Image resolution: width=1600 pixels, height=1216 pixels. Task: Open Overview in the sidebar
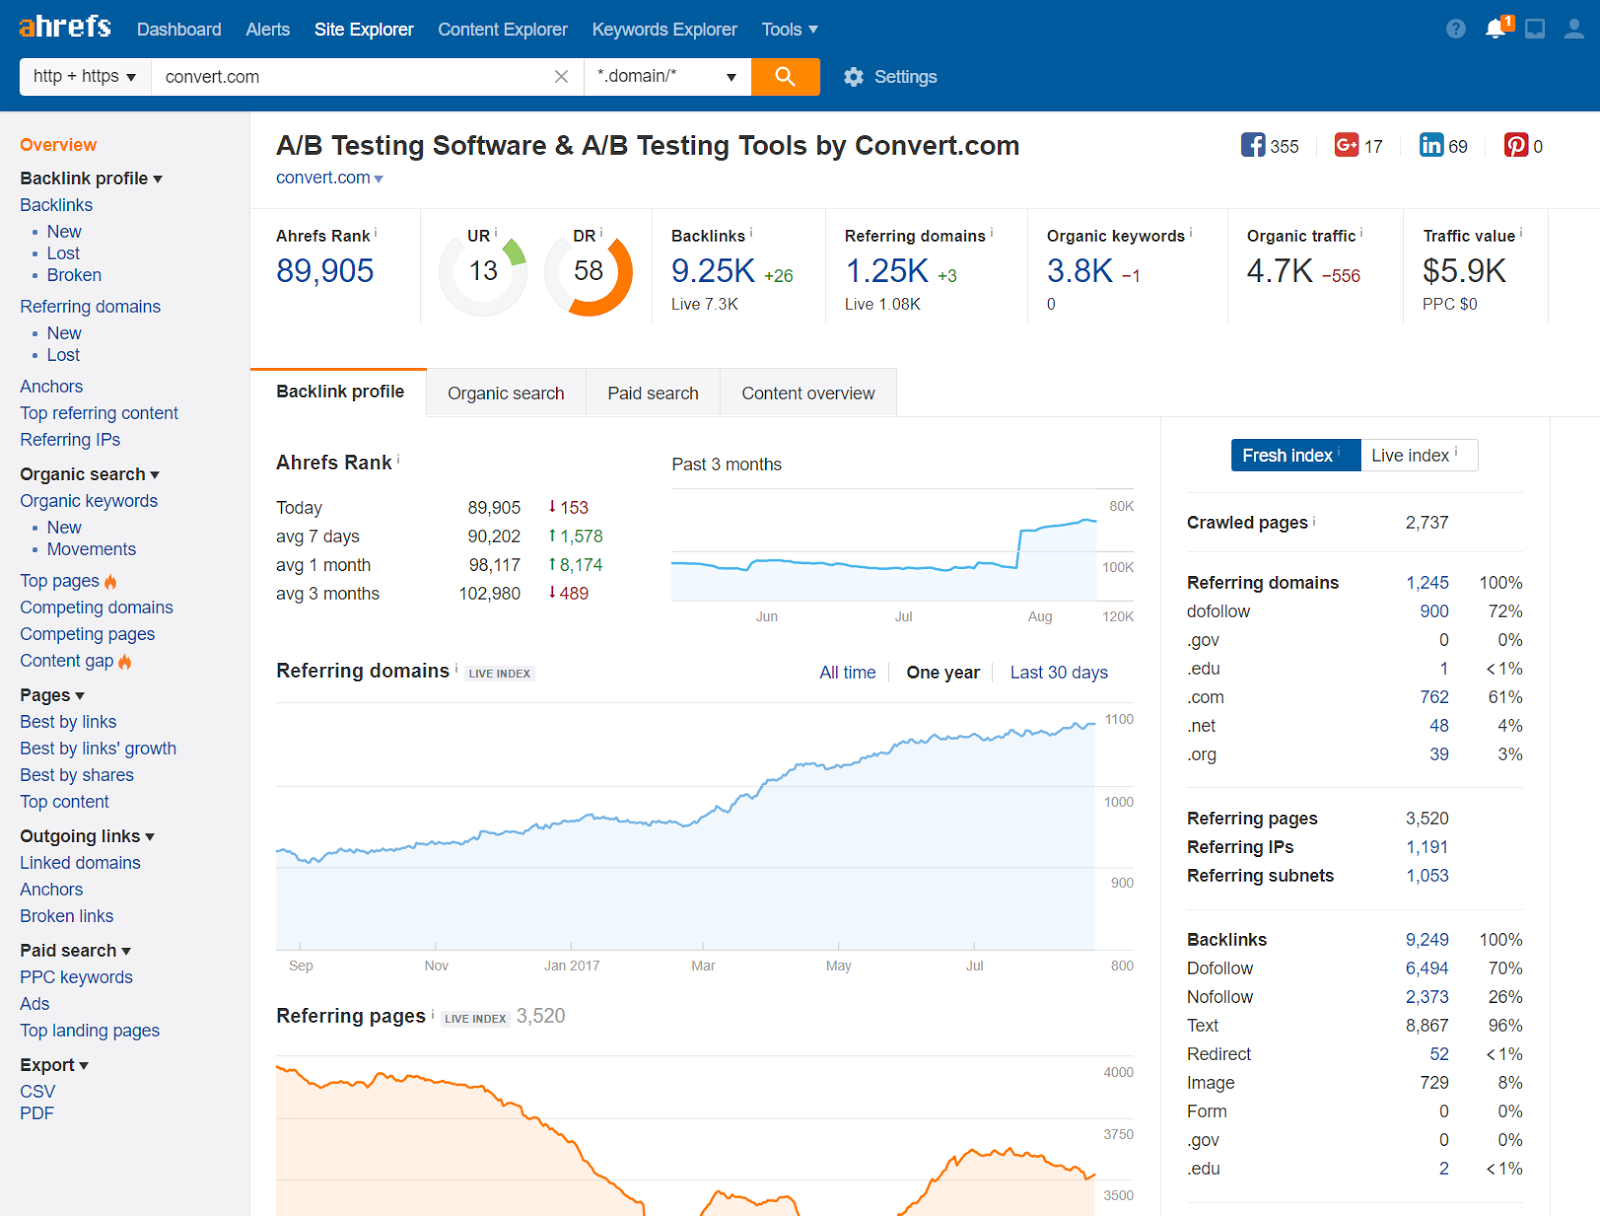click(58, 145)
